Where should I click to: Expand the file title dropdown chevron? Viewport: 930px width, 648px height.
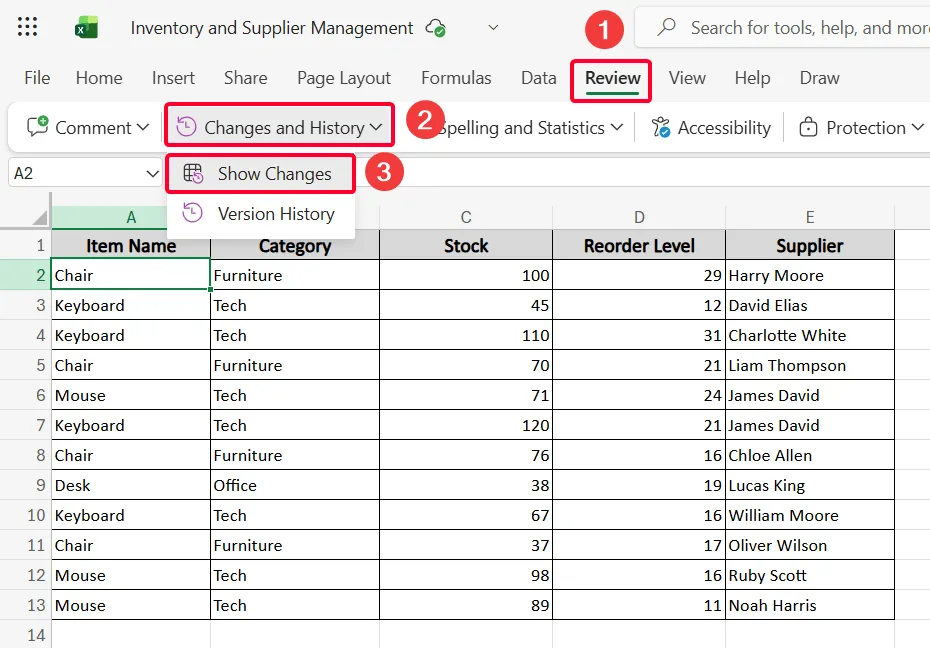pos(493,27)
